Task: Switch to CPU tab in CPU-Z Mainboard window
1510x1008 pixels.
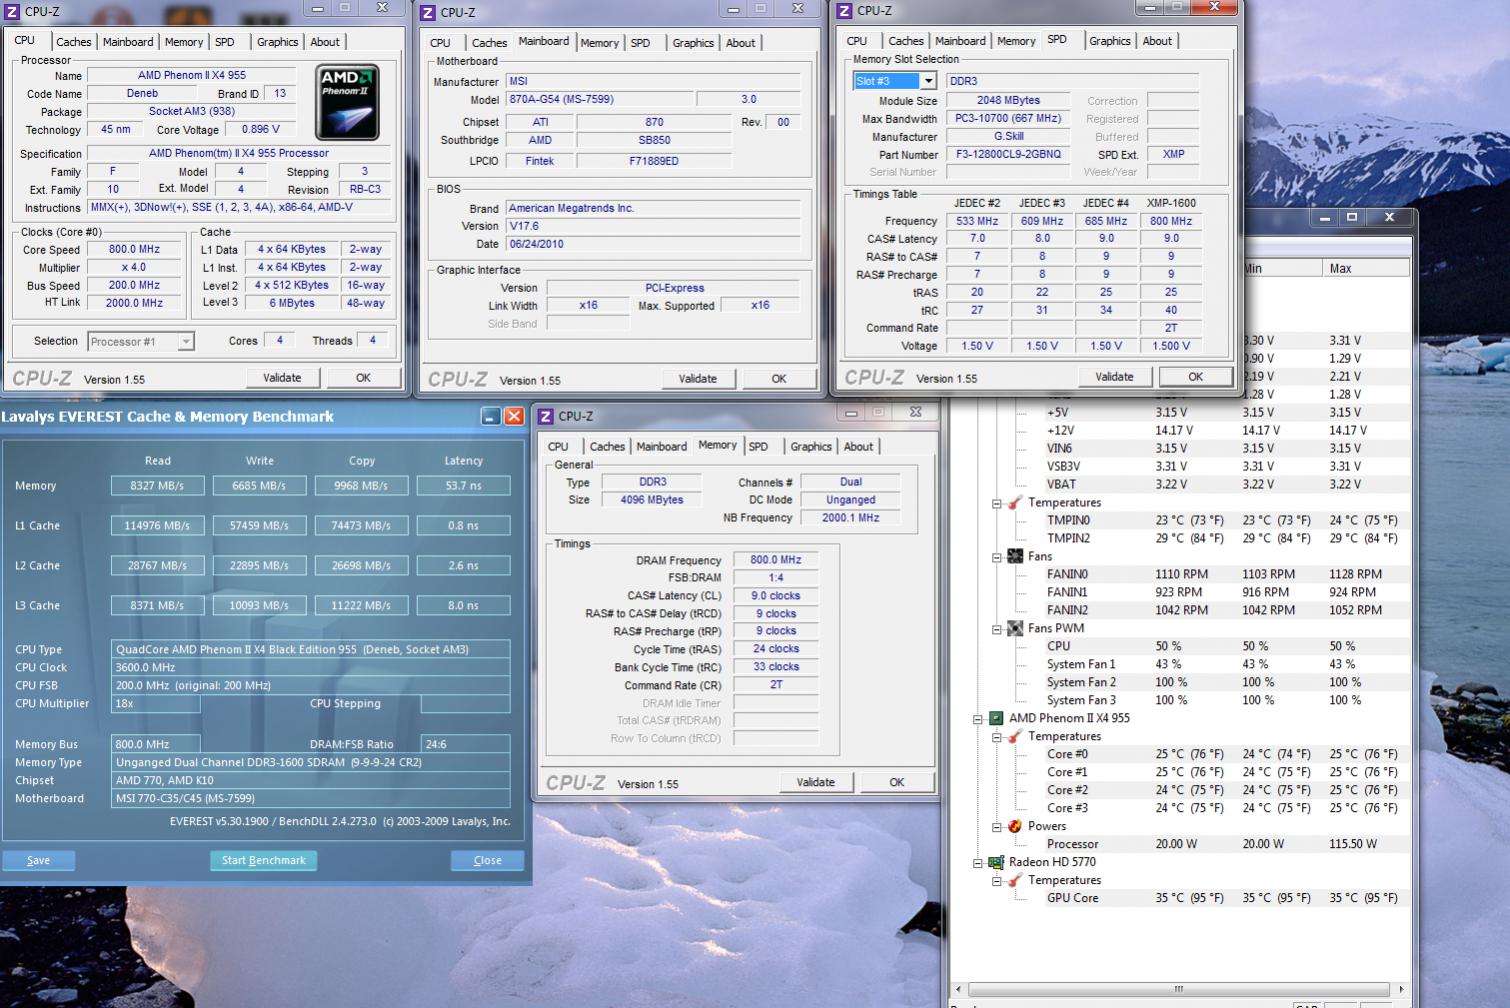Action: tap(440, 43)
